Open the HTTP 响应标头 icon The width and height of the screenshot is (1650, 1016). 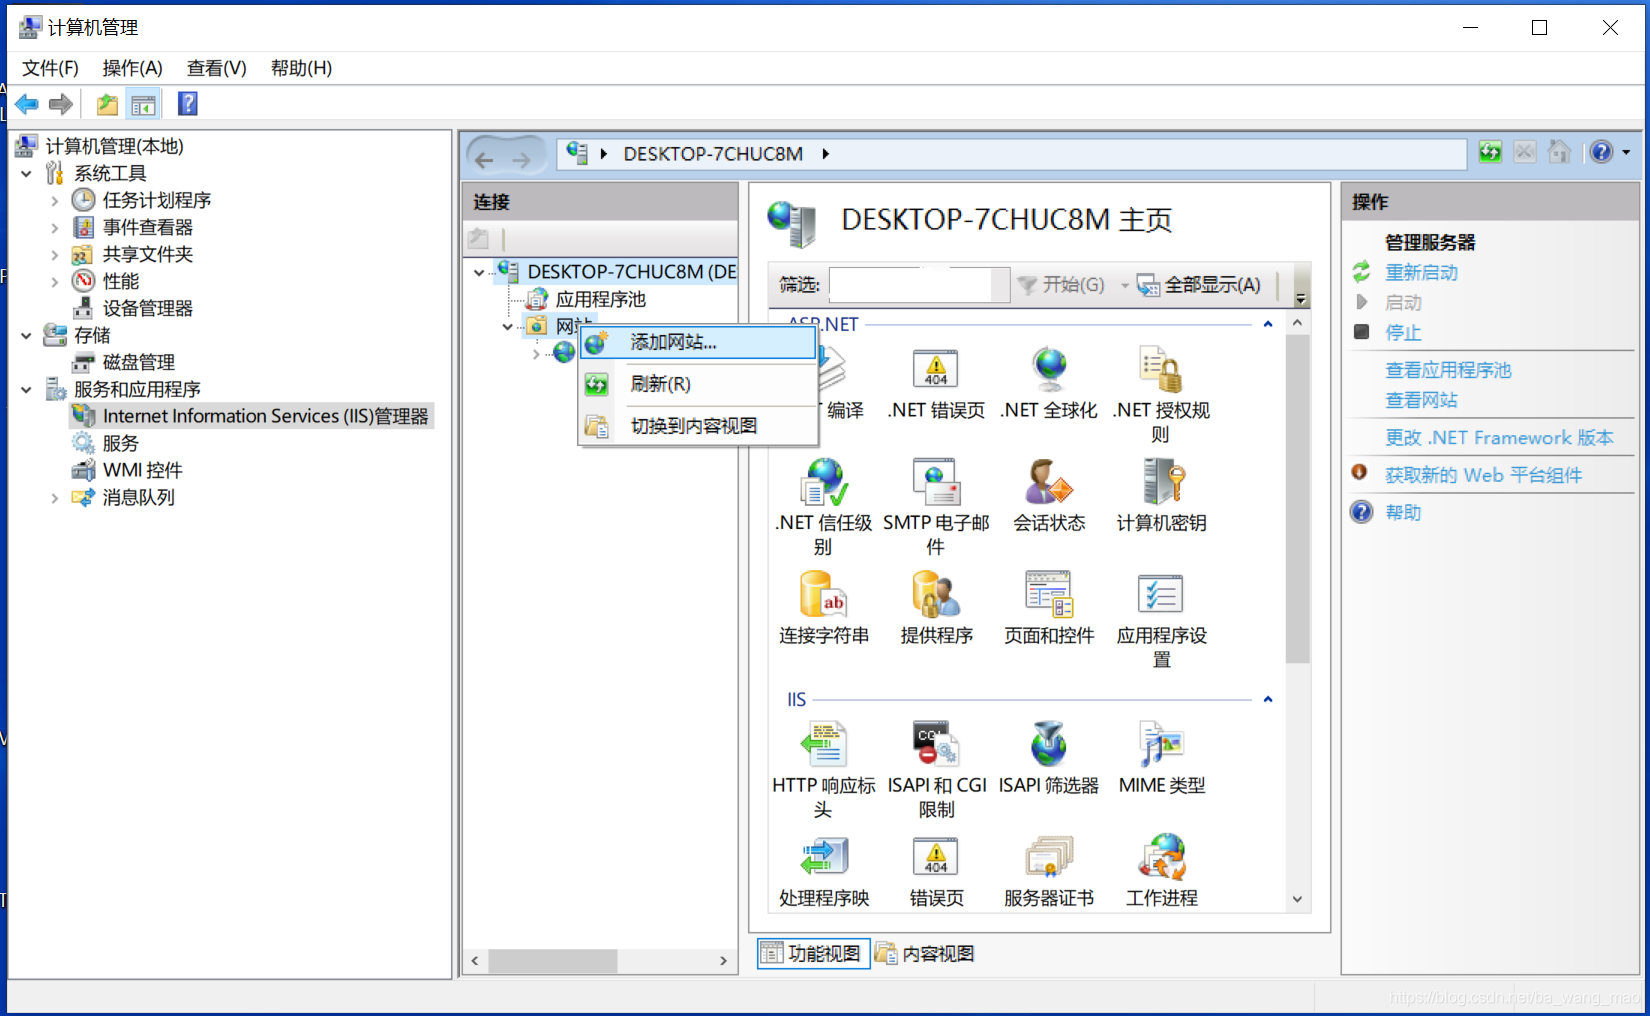pyautogui.click(x=824, y=745)
